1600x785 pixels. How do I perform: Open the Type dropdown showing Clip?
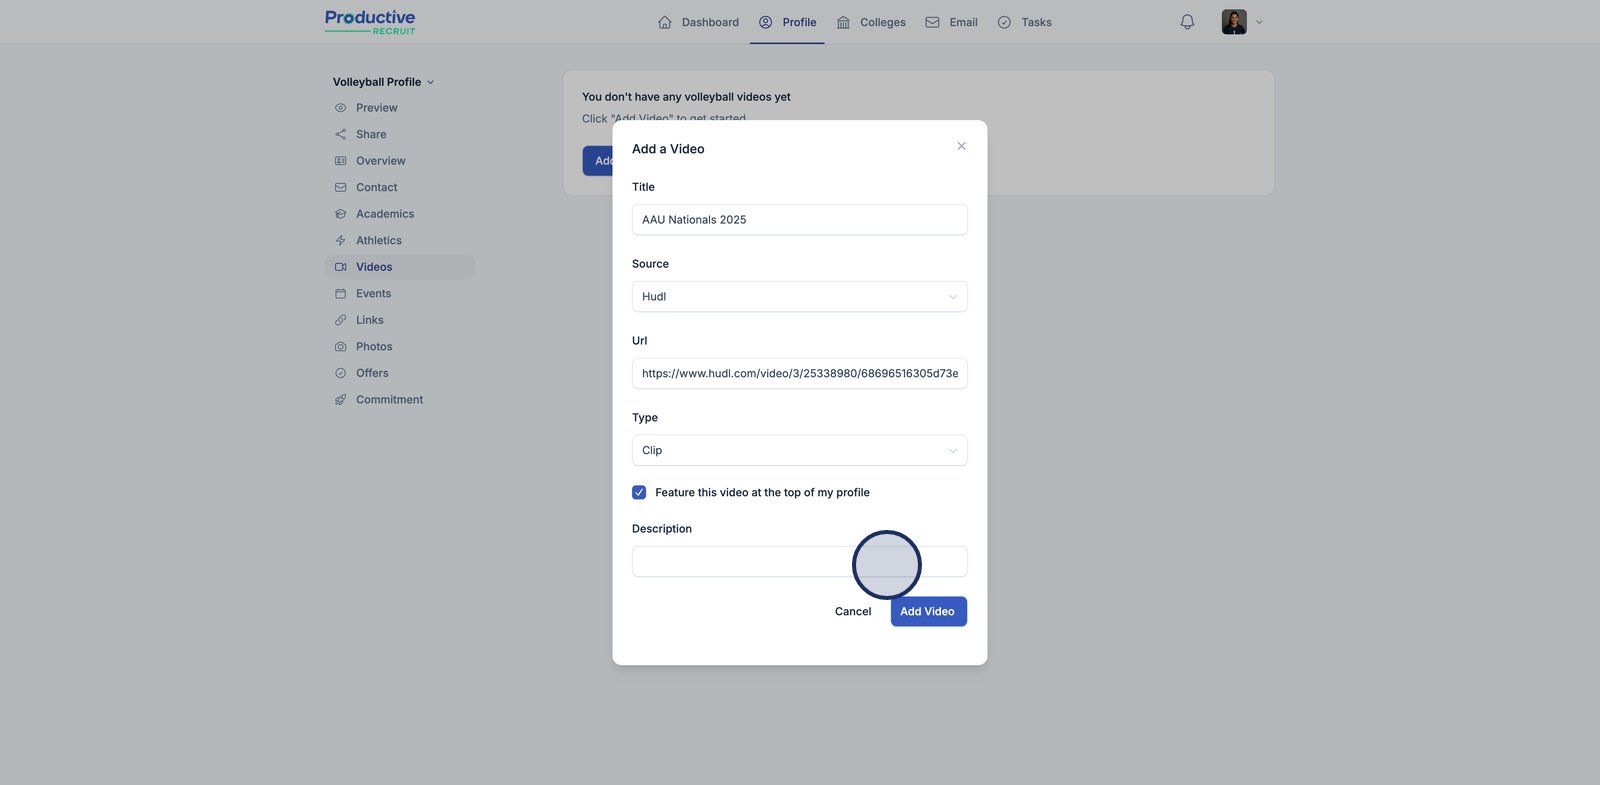[x=799, y=451]
